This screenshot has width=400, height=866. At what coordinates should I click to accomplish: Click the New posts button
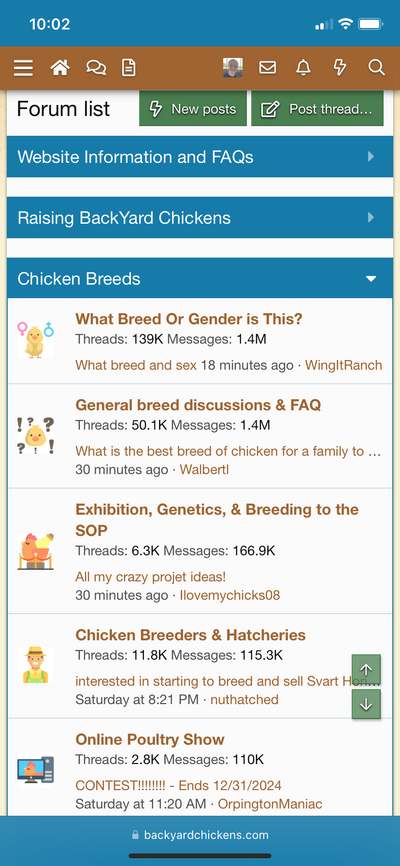[193, 109]
